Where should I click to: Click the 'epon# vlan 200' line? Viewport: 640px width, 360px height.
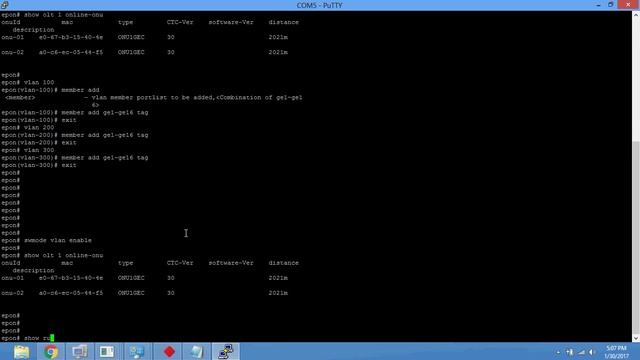coord(28,128)
